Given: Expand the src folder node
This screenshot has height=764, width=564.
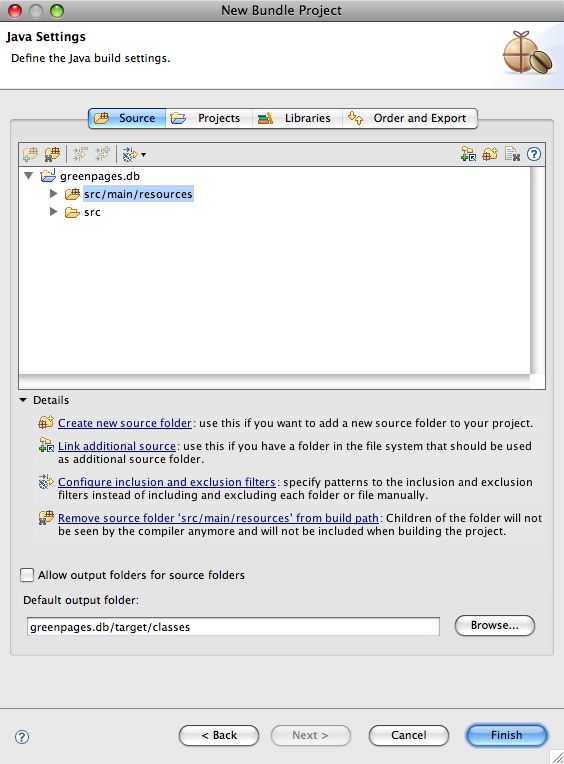Looking at the screenshot, I should click(x=54, y=211).
